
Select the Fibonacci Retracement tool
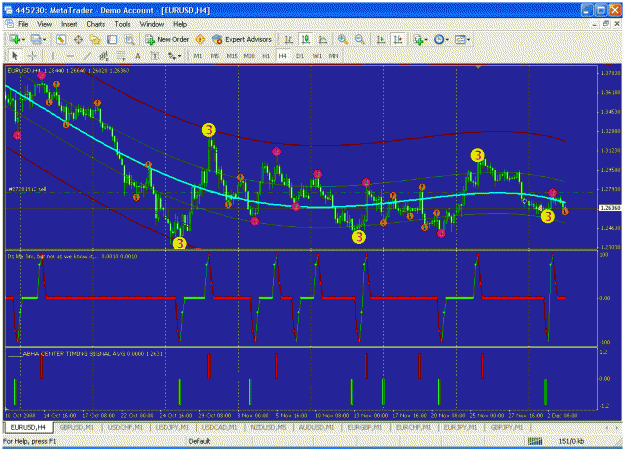[121, 56]
